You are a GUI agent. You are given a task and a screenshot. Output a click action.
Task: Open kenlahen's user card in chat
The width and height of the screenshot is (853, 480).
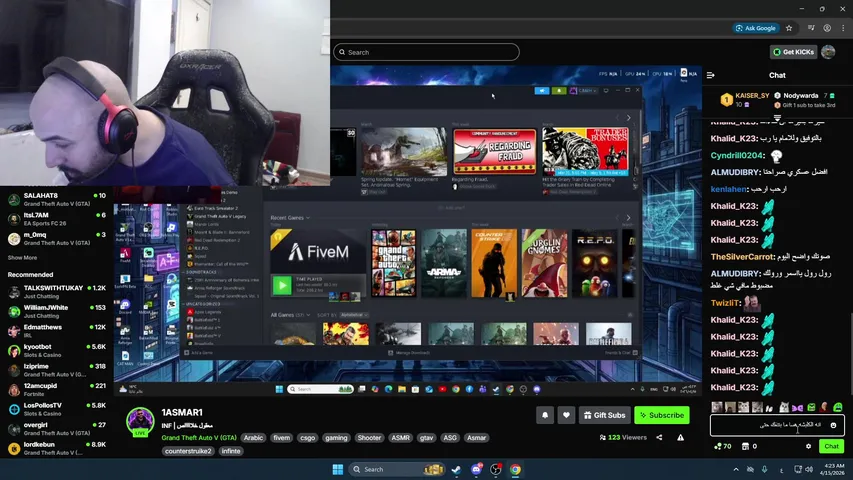coord(728,189)
